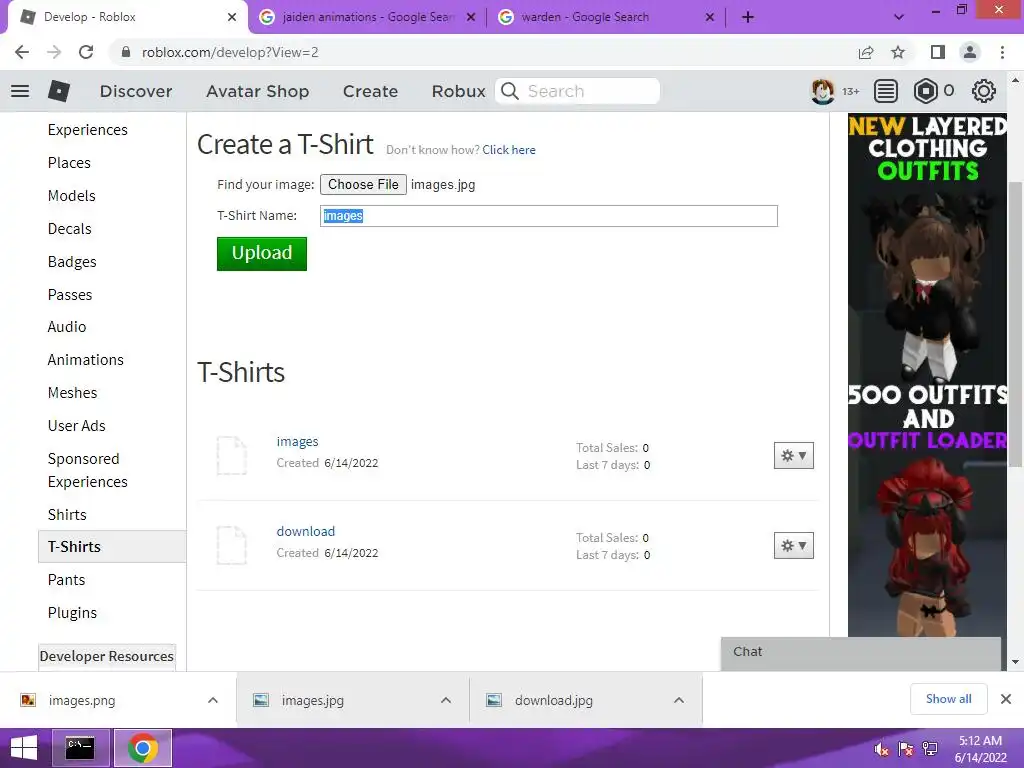Open the Command Prompt taskbar icon

80,748
